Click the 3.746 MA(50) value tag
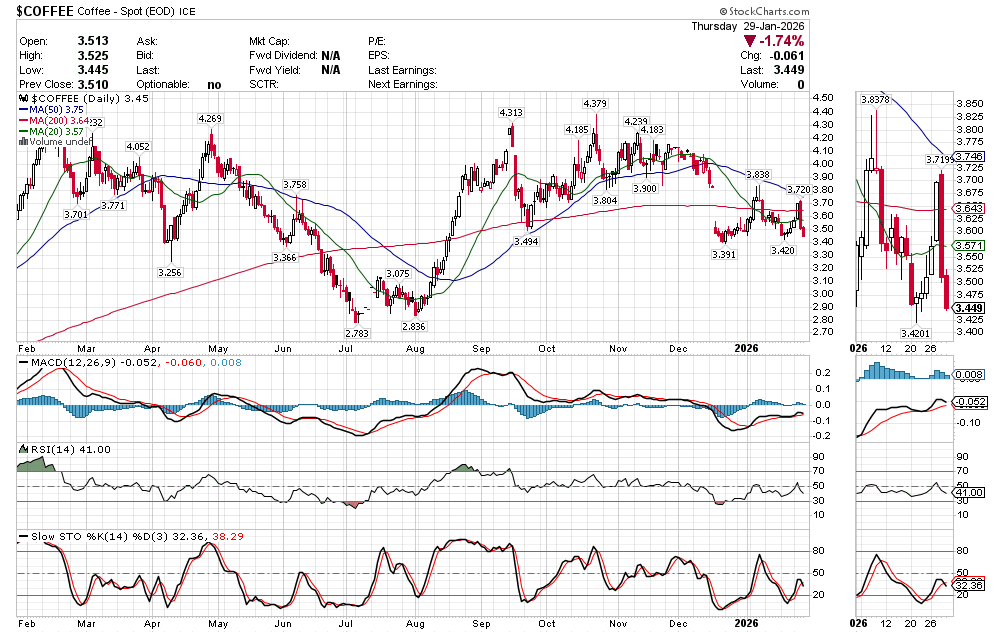This screenshot has width=1000, height=633. point(970,157)
